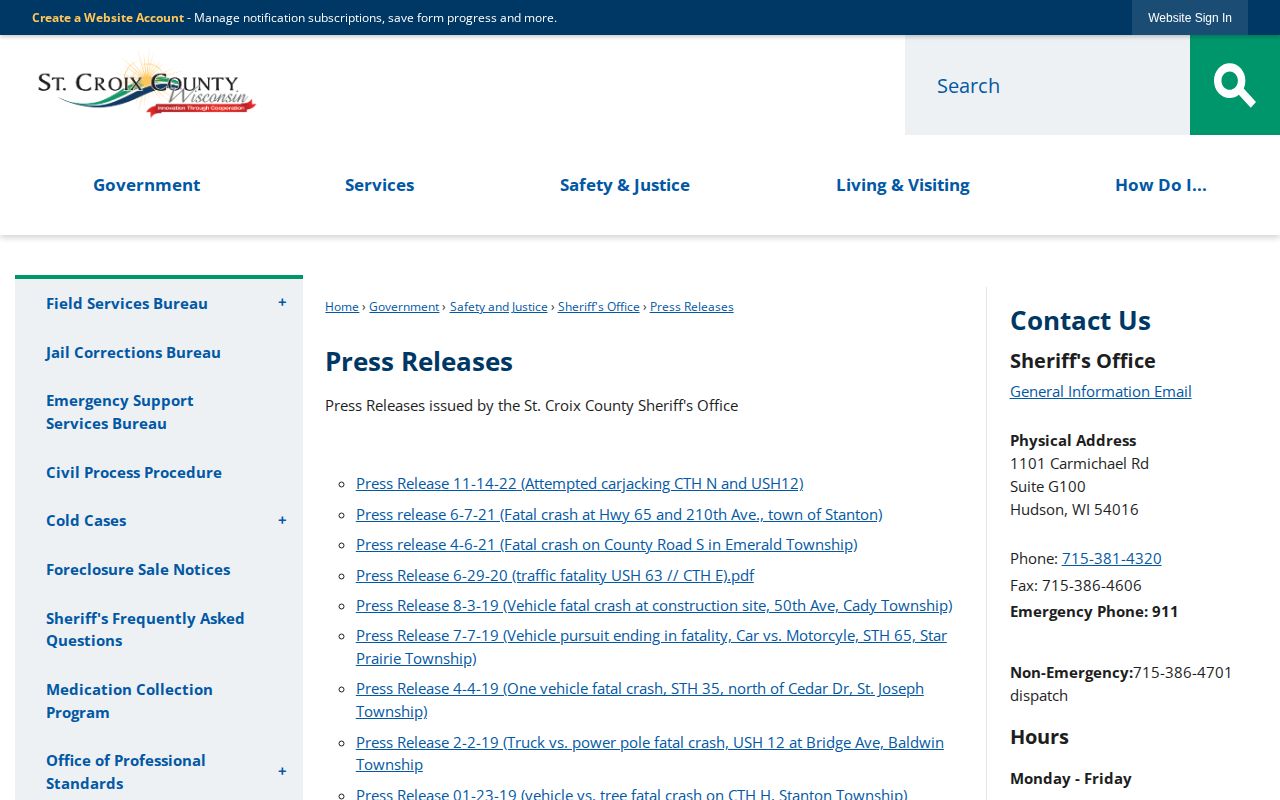The image size is (1280, 800).
Task: Open Emergency Support Services Bureau link
Action: (x=120, y=412)
